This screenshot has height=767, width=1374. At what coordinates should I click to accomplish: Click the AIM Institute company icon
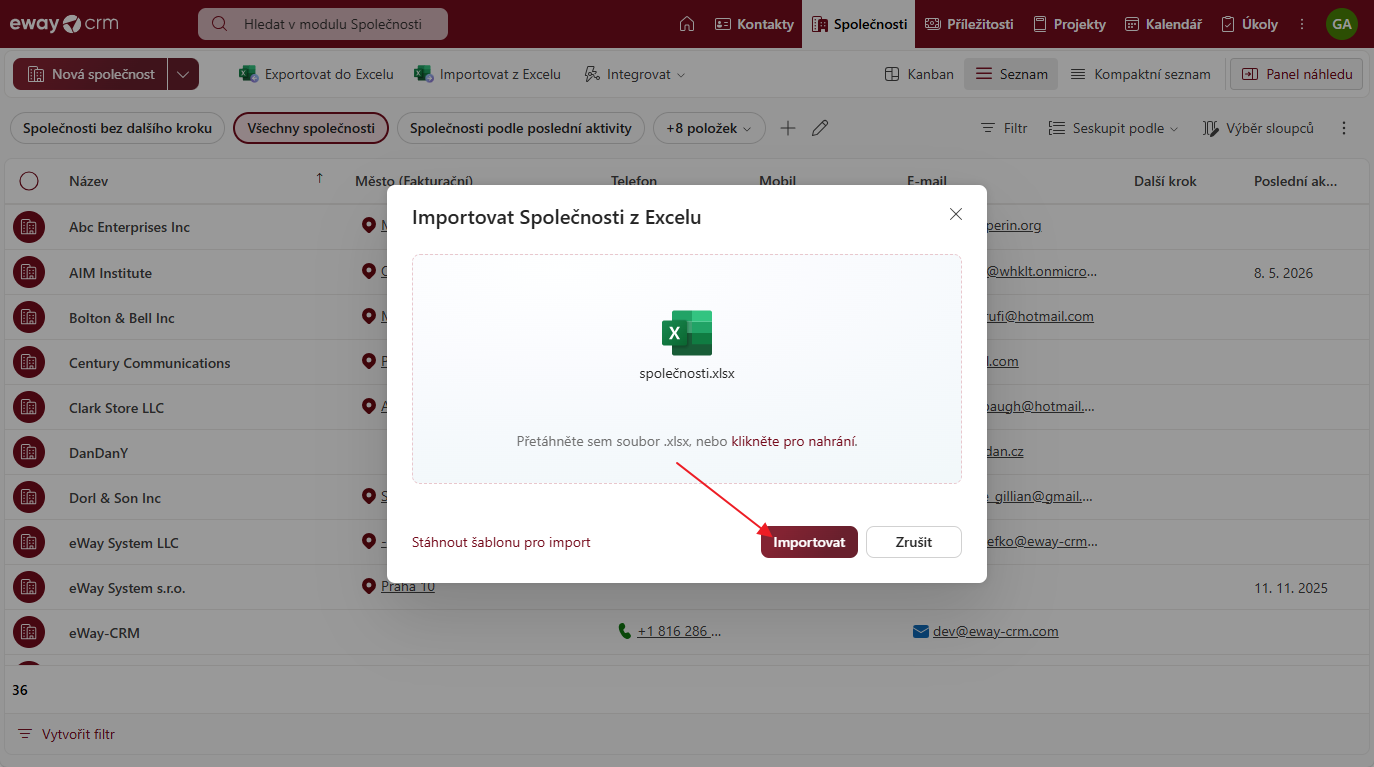pyautogui.click(x=29, y=272)
